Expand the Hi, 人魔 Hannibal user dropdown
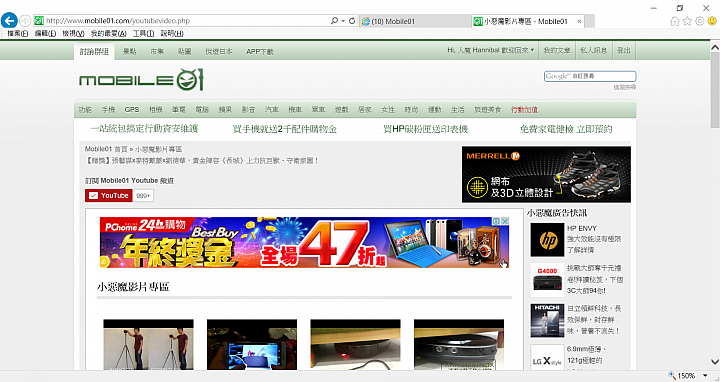This screenshot has height=382, width=720. (491, 50)
